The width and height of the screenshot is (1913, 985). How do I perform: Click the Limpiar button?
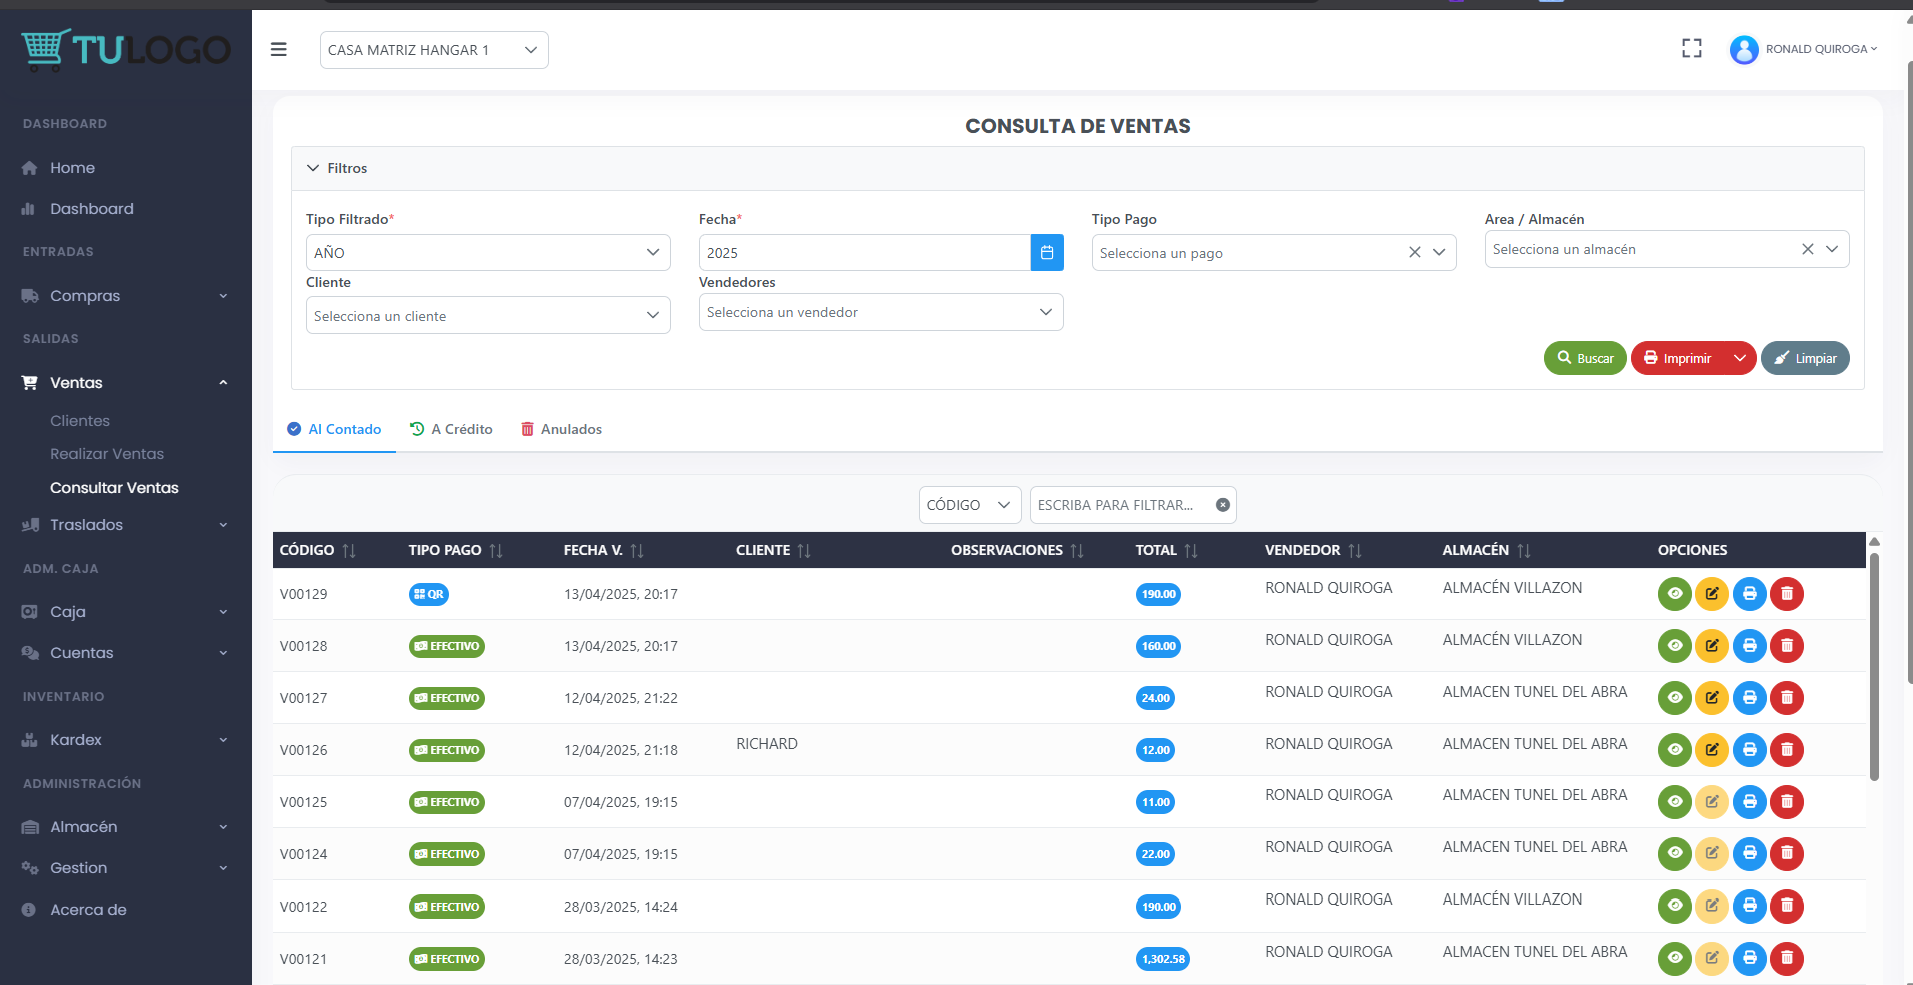(x=1804, y=358)
